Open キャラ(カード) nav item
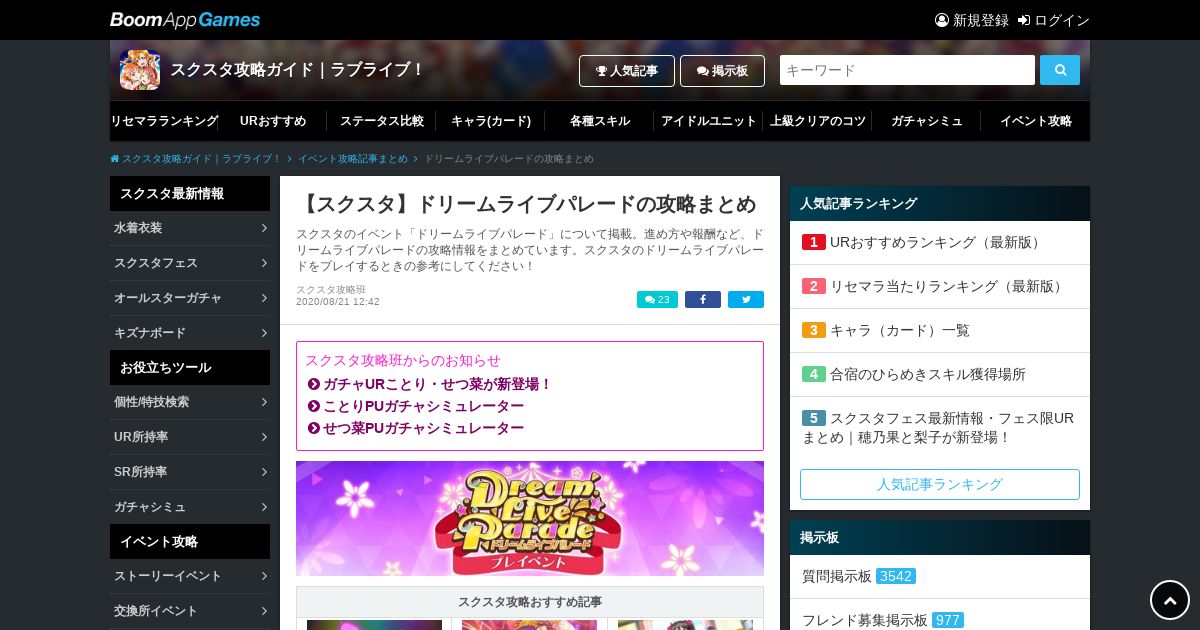Viewport: 1200px width, 630px height. (491, 121)
